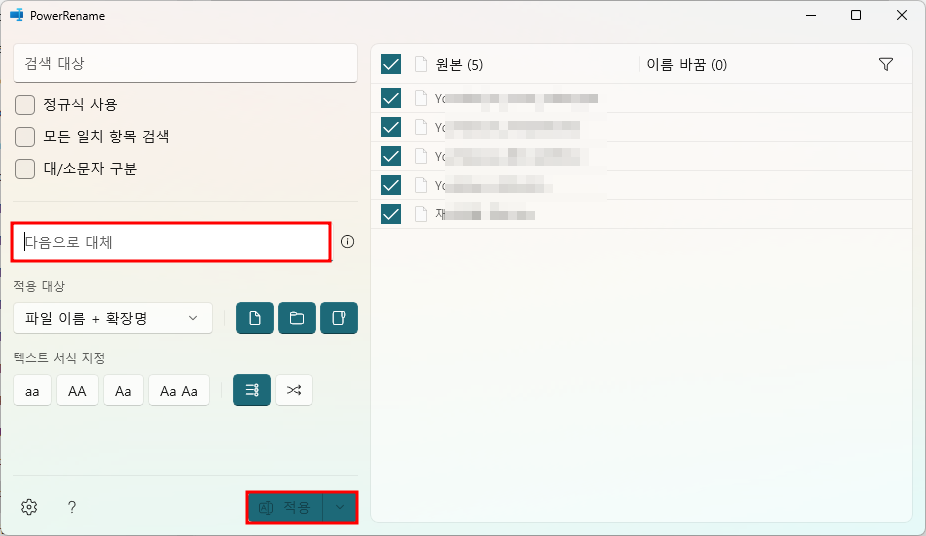This screenshot has width=926, height=536.
Task: Open the replace-field info icon
Action: click(x=347, y=241)
